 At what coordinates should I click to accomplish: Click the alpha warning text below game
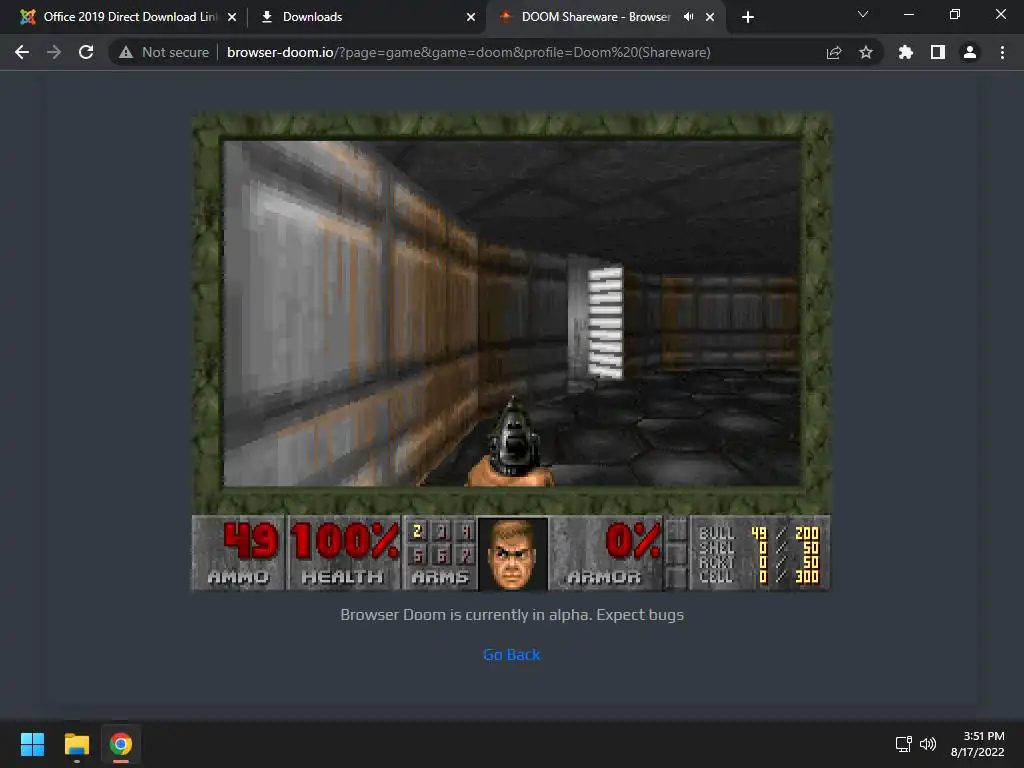pos(511,615)
